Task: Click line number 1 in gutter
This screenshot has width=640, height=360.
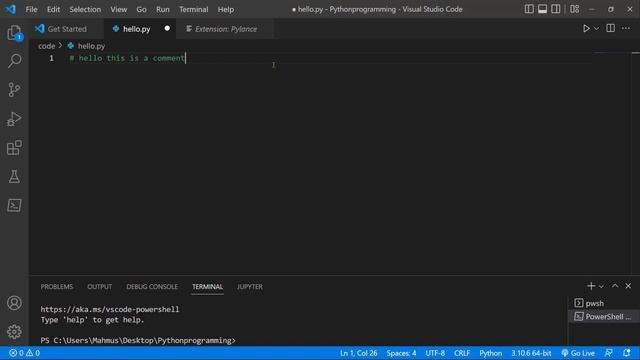Action: (x=51, y=58)
